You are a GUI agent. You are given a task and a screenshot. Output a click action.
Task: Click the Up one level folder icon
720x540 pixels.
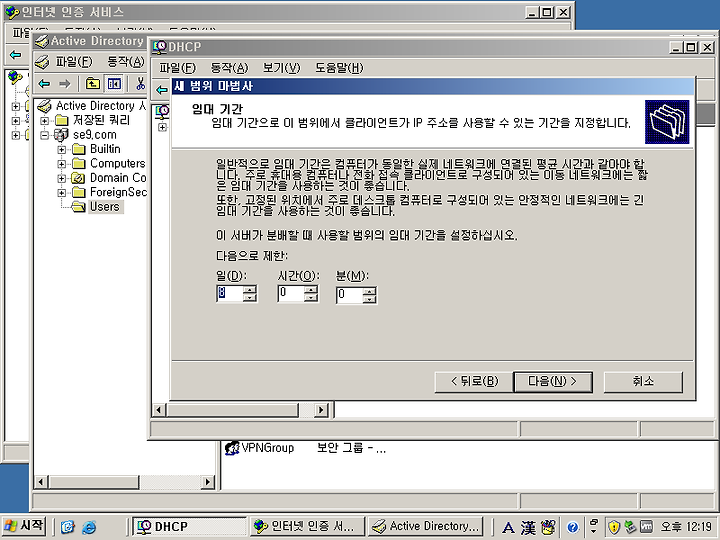[x=93, y=84]
